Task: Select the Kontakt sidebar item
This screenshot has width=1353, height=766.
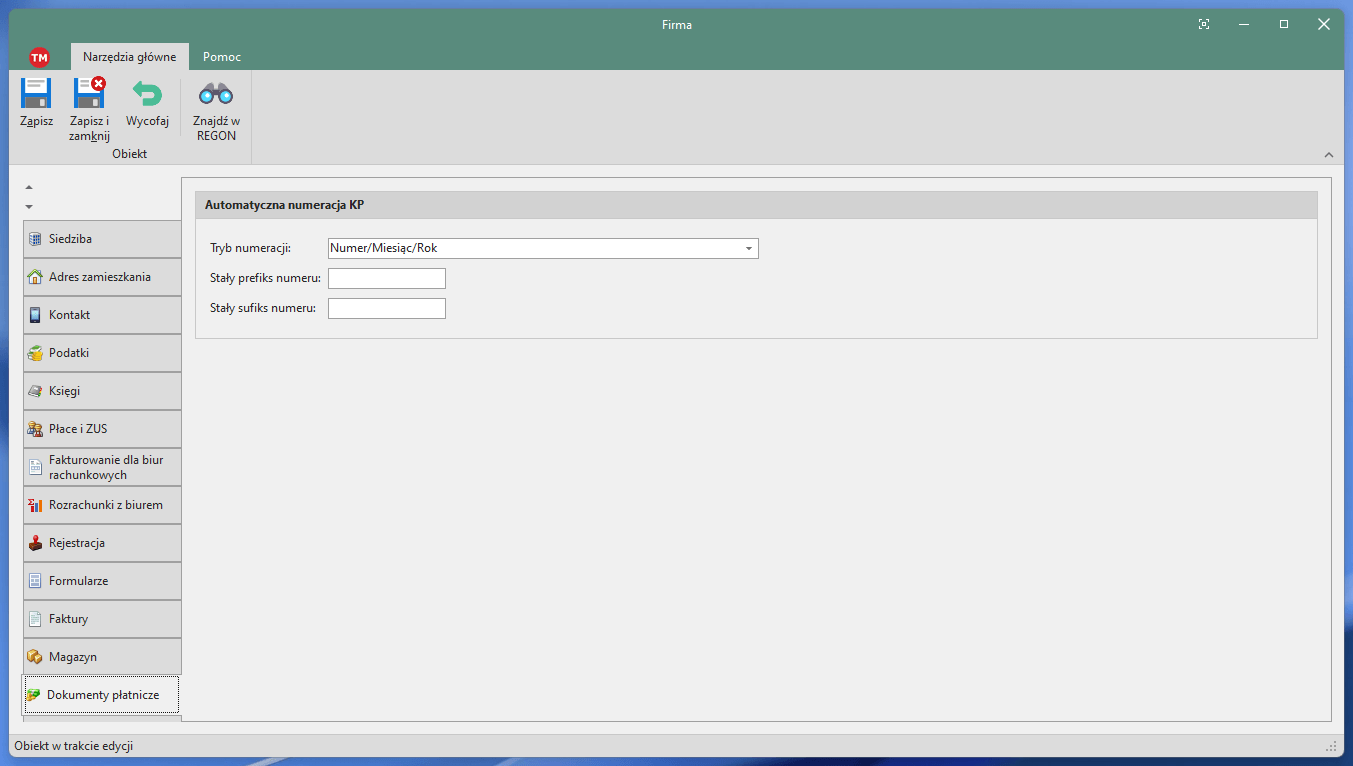Action: coord(102,315)
